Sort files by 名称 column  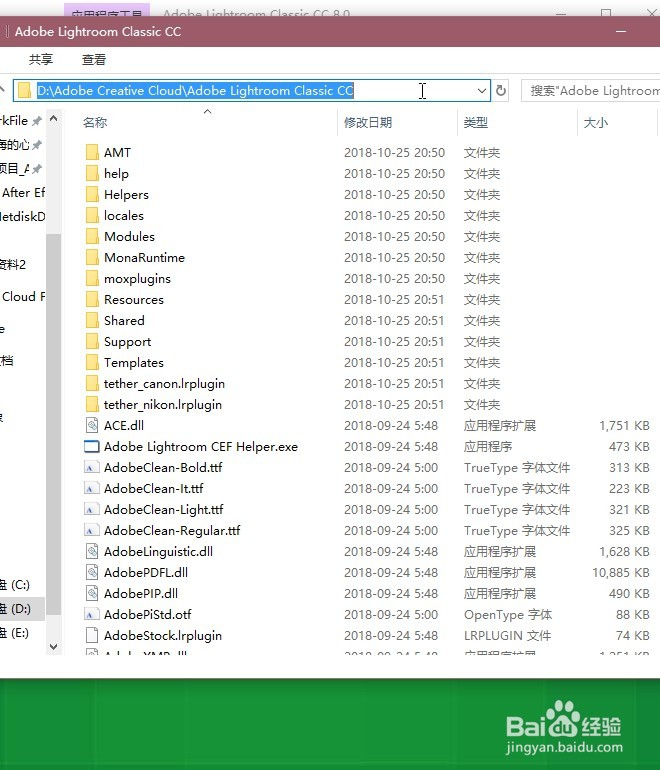(95, 122)
